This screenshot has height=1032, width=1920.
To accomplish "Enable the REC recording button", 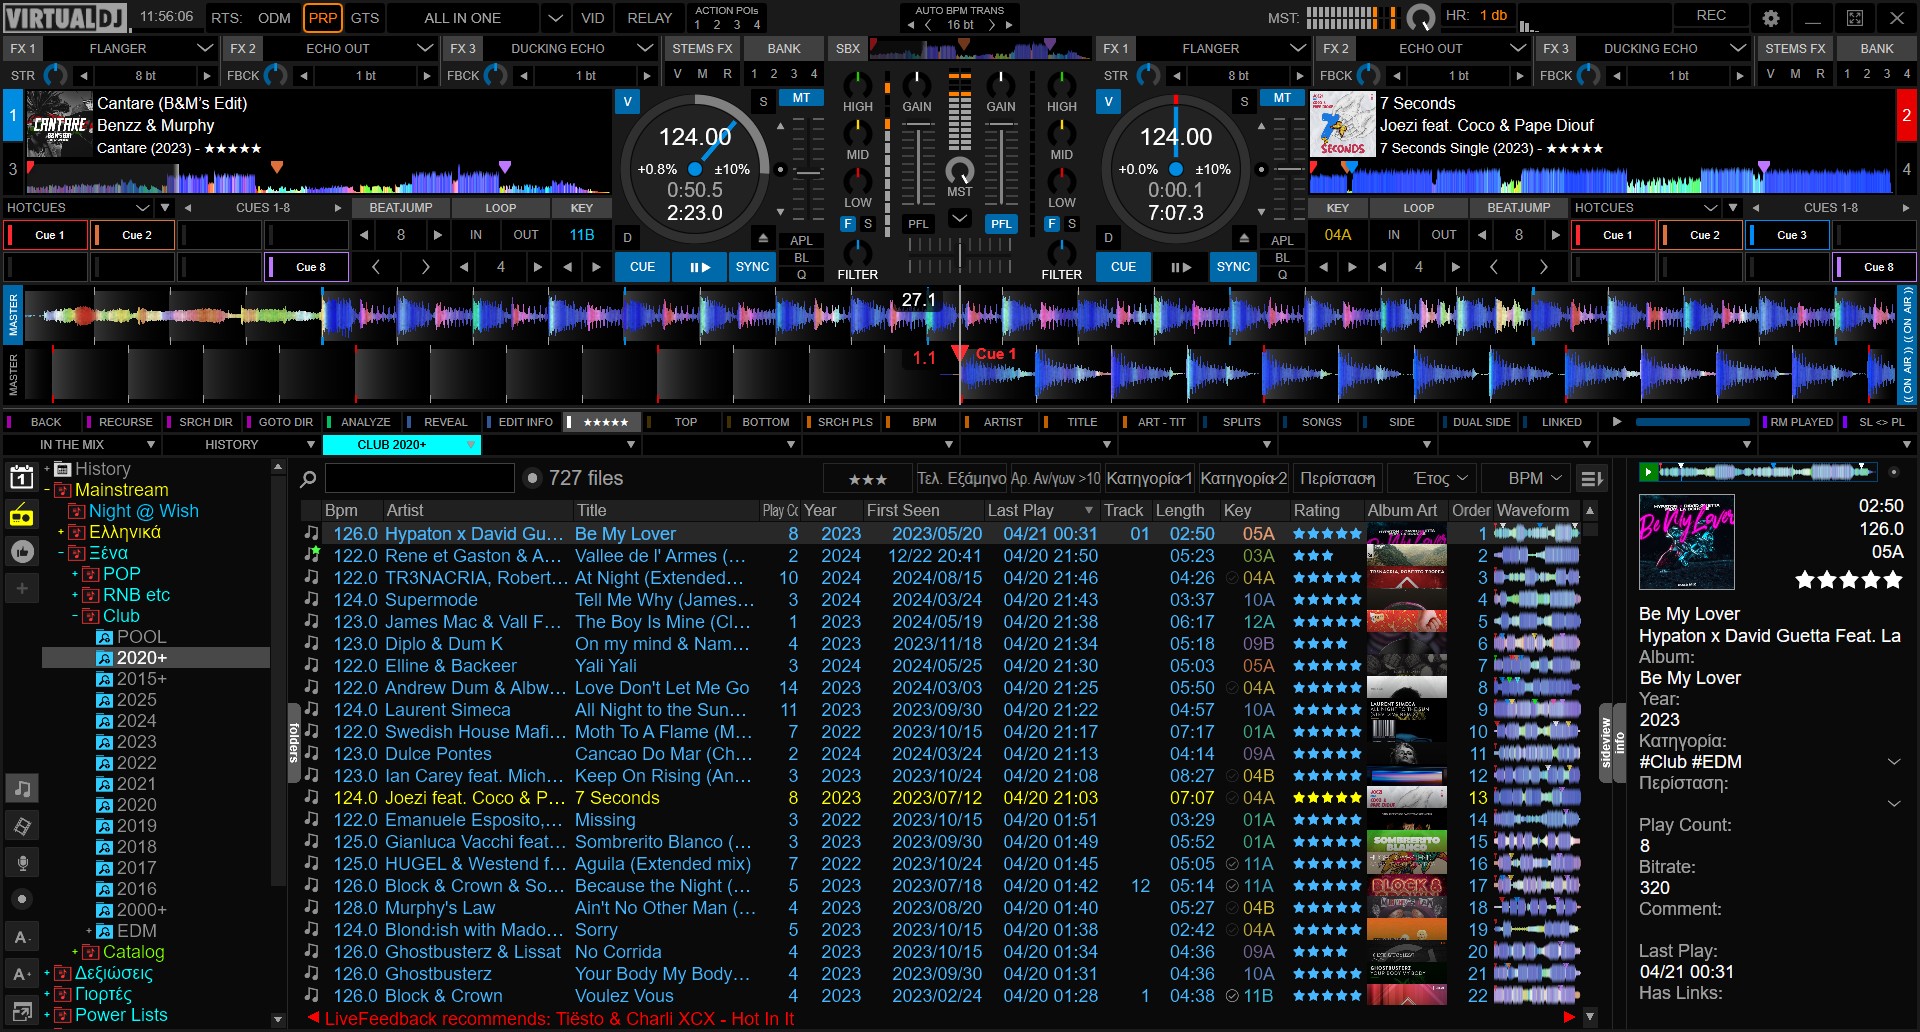I will (1711, 16).
